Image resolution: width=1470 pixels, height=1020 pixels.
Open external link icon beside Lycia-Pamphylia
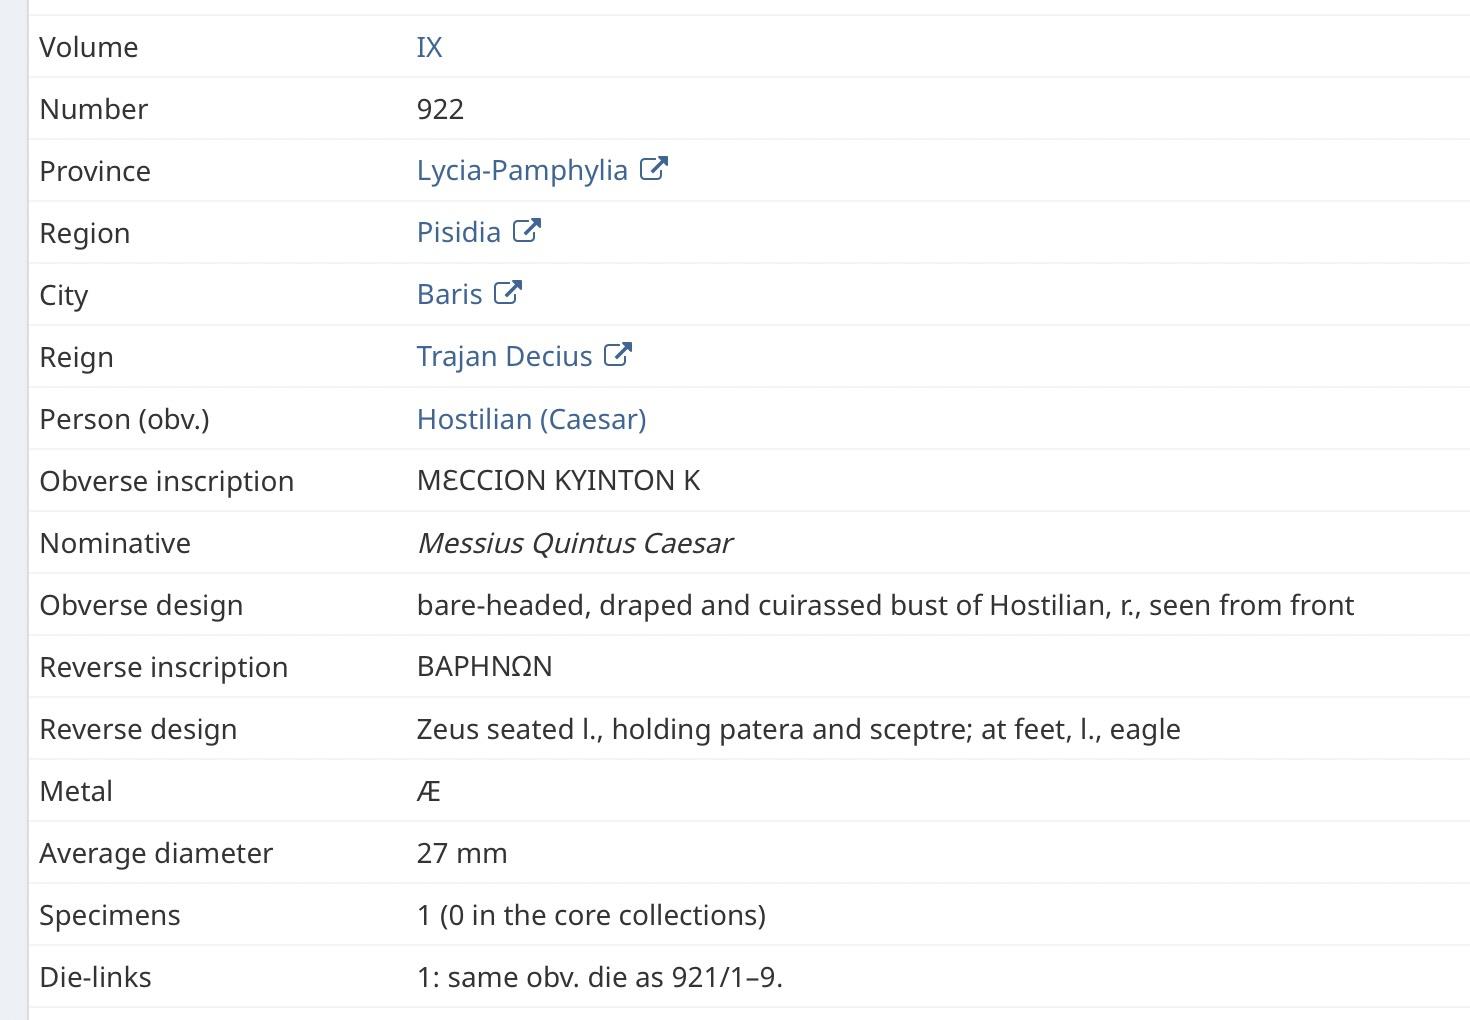click(x=653, y=169)
